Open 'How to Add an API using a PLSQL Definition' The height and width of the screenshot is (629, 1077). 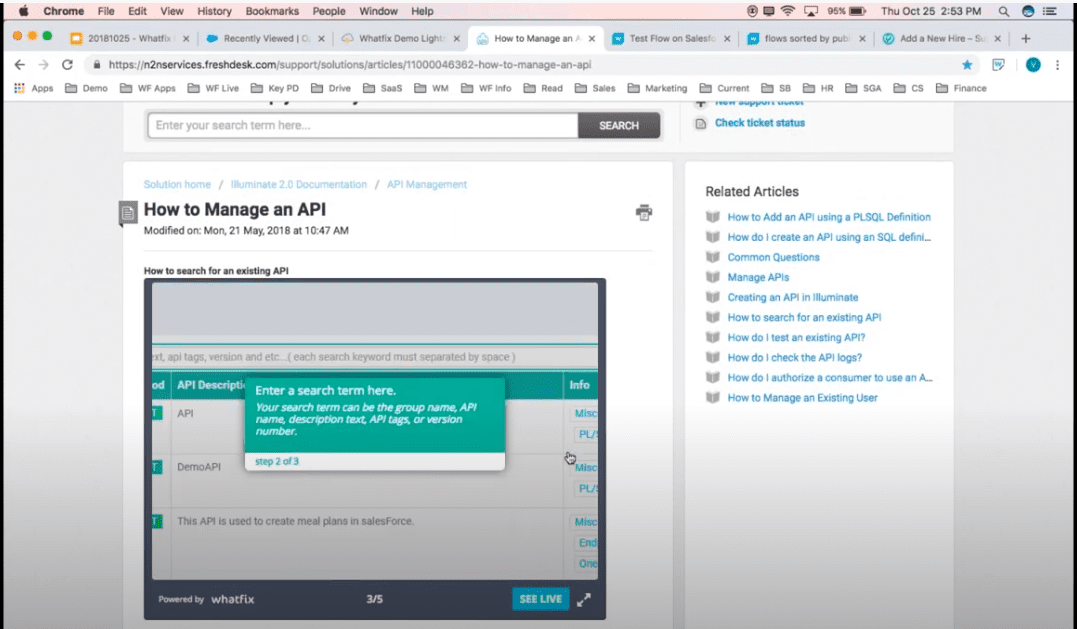pos(829,217)
